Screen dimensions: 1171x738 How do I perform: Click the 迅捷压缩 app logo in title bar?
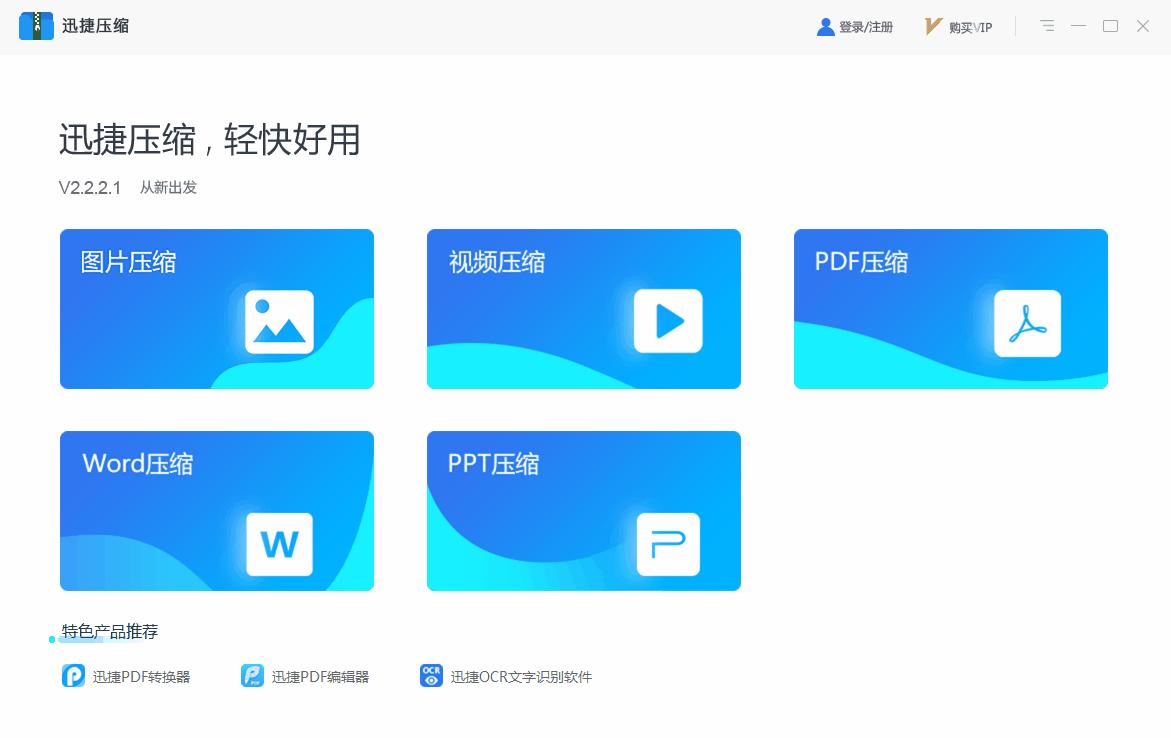(x=39, y=25)
